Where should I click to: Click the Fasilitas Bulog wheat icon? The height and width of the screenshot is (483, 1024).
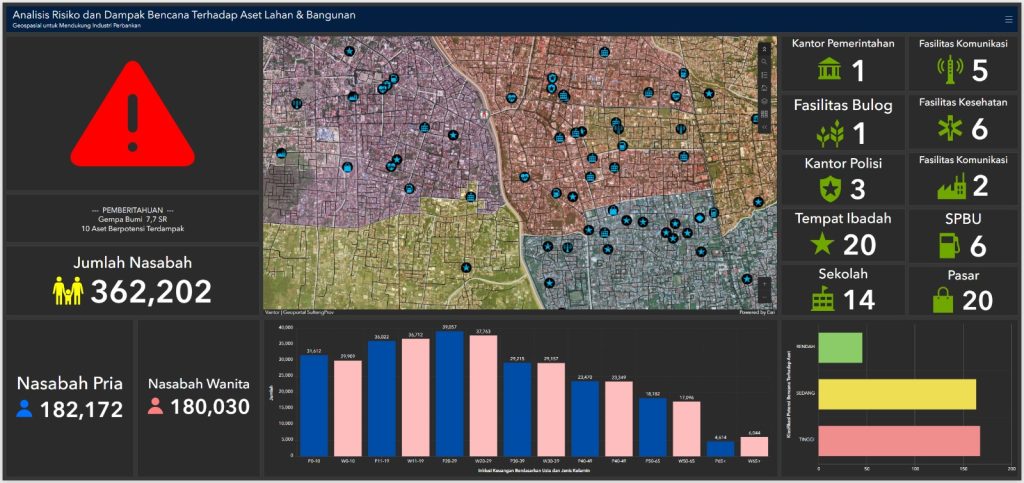829,133
